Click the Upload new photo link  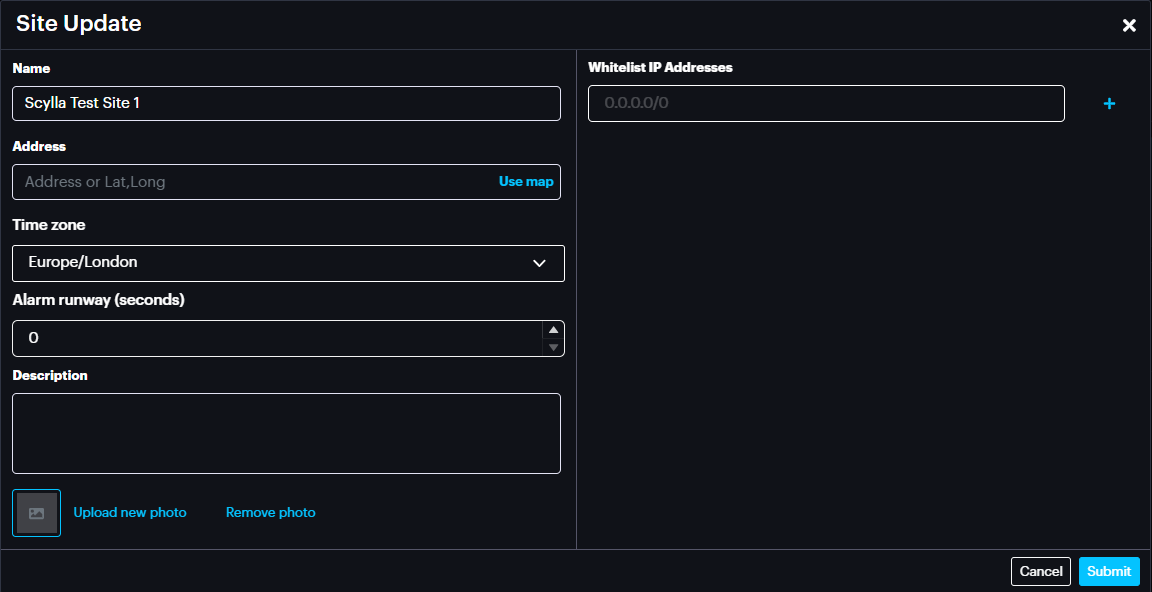click(x=130, y=513)
